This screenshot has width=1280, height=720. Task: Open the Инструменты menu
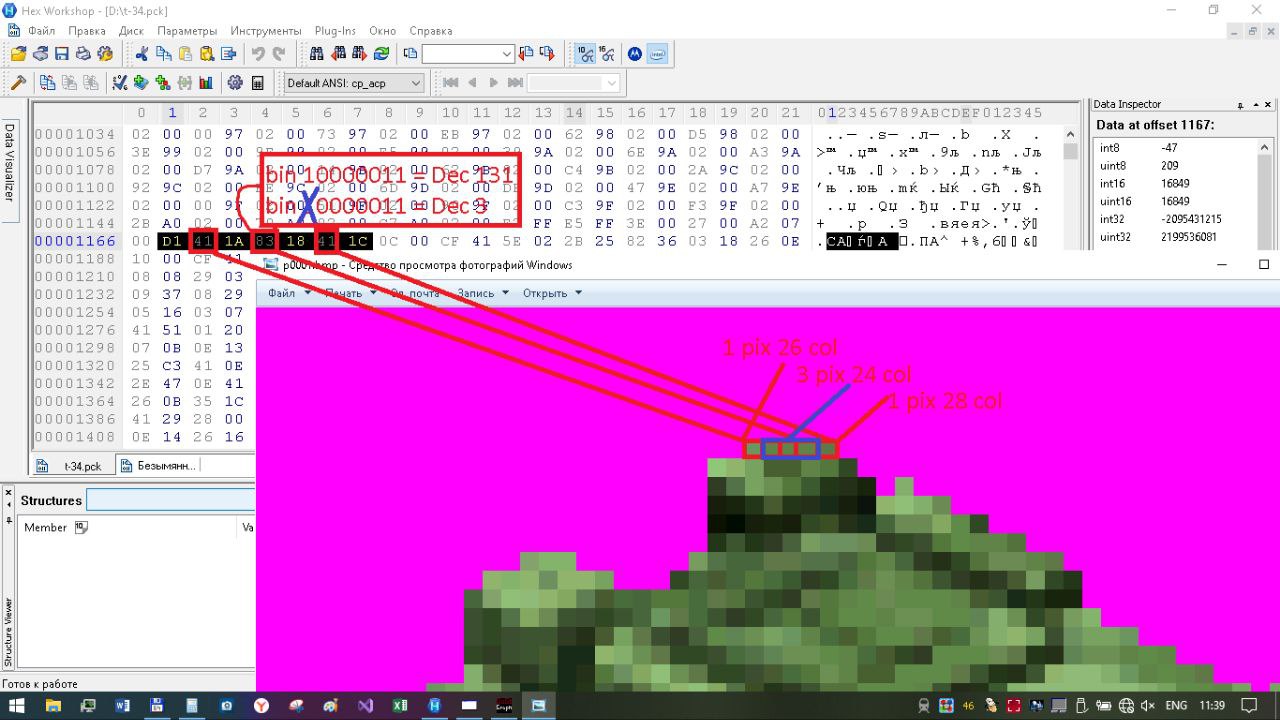[265, 31]
